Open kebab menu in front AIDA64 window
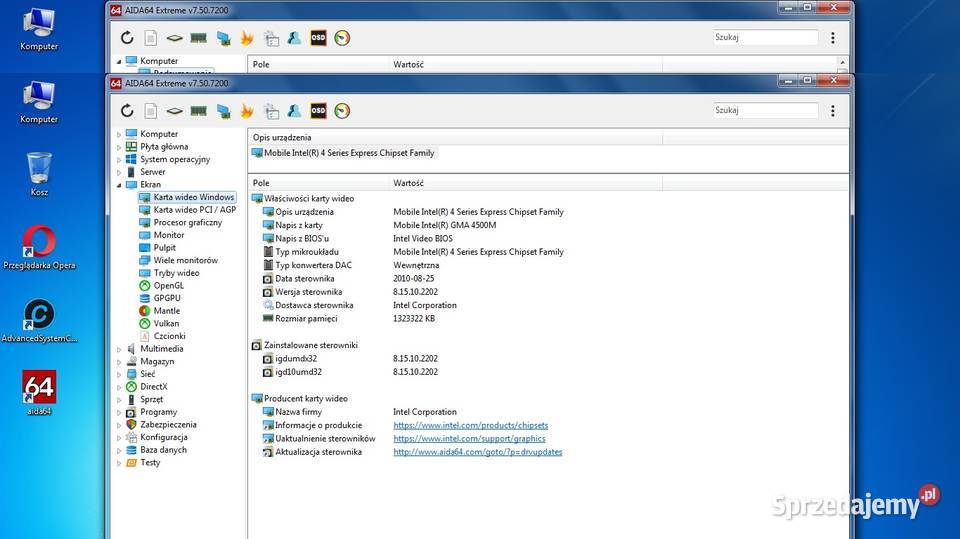 (833, 111)
